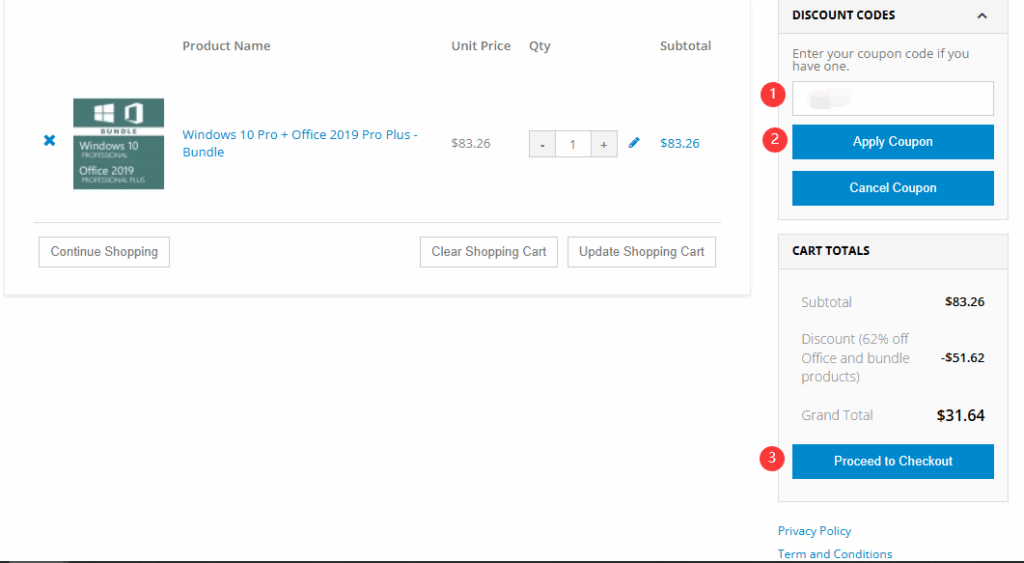Increase quantity with the plus button
Image resolution: width=1024 pixels, height=563 pixels.
click(x=604, y=144)
